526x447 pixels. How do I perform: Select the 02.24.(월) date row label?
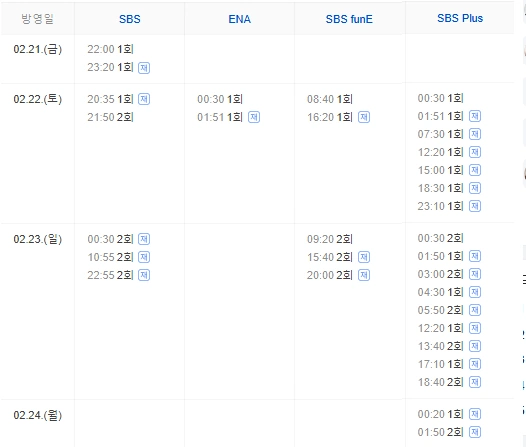pos(38,415)
